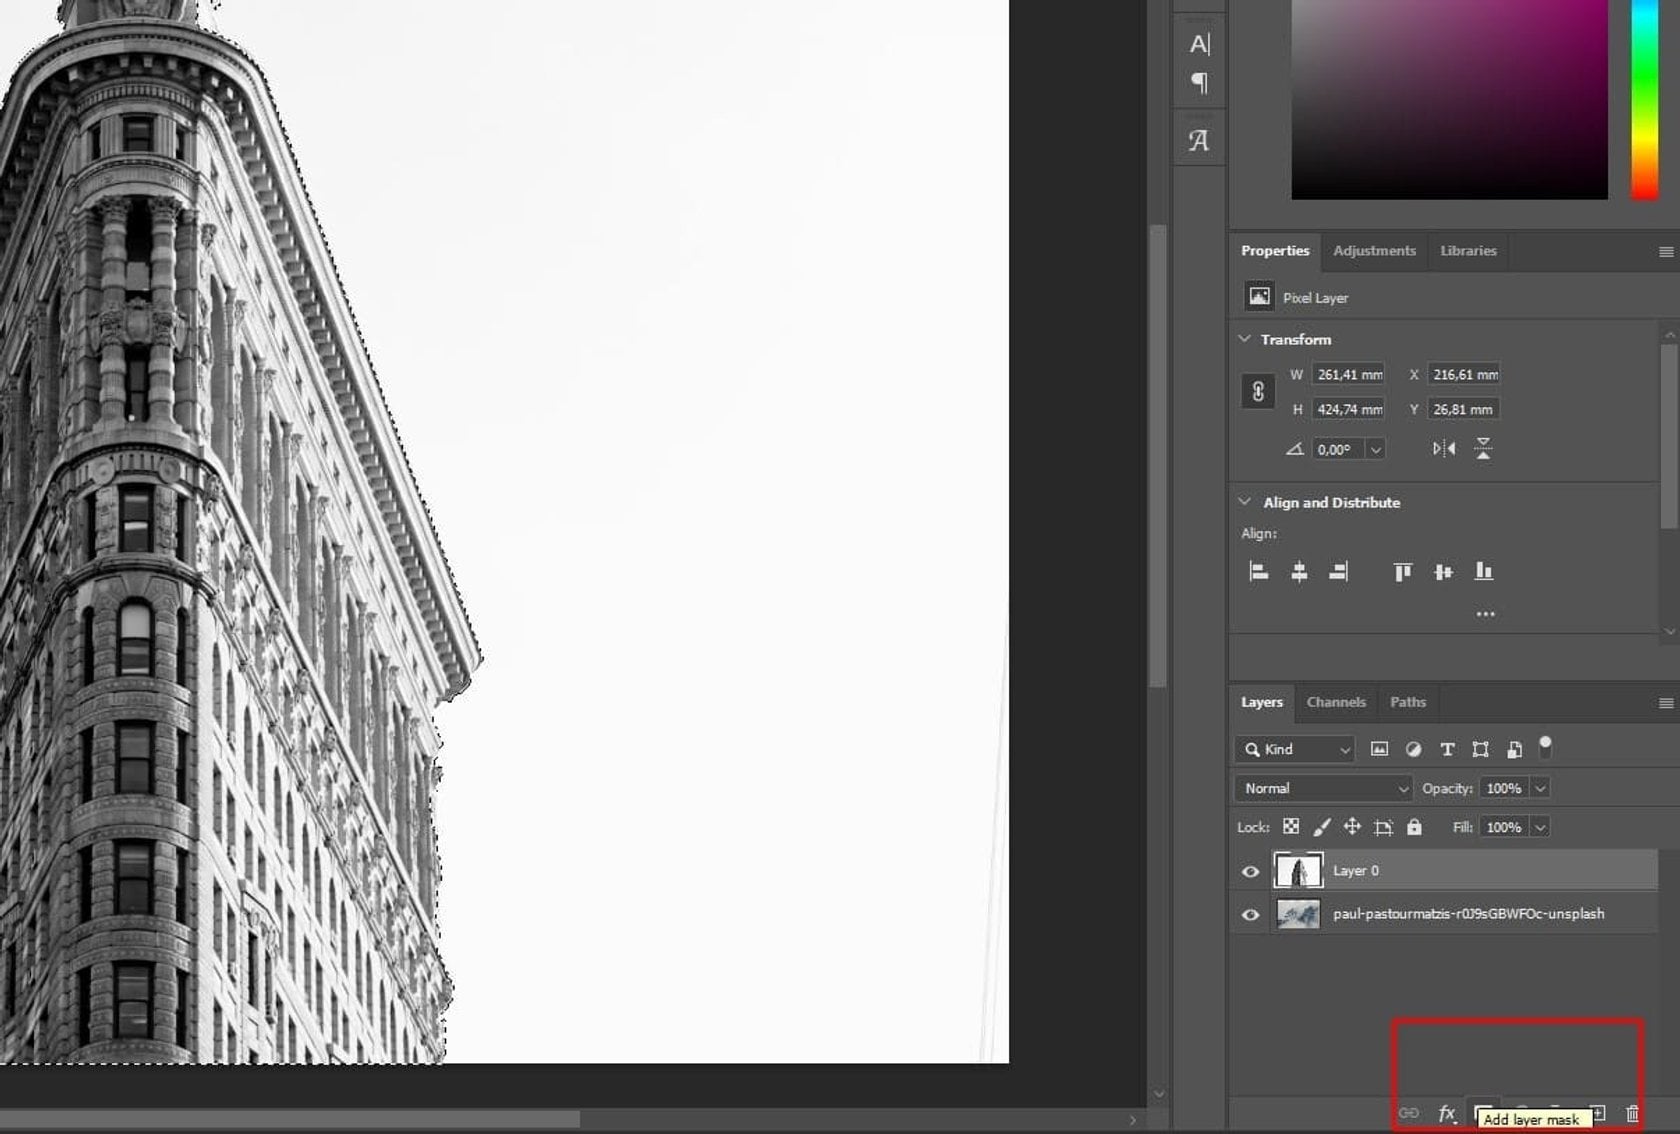Open the Paragraph panel icon
Viewport: 1680px width, 1134px height.
click(1199, 83)
